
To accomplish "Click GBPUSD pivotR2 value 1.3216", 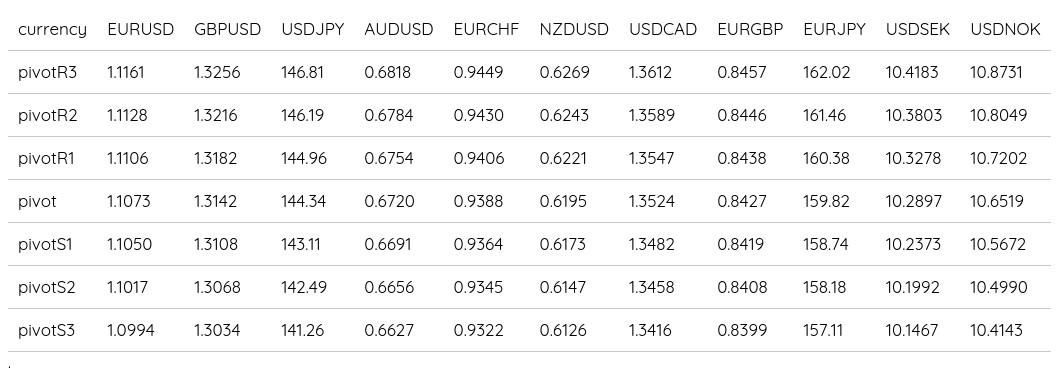I will coord(216,115).
